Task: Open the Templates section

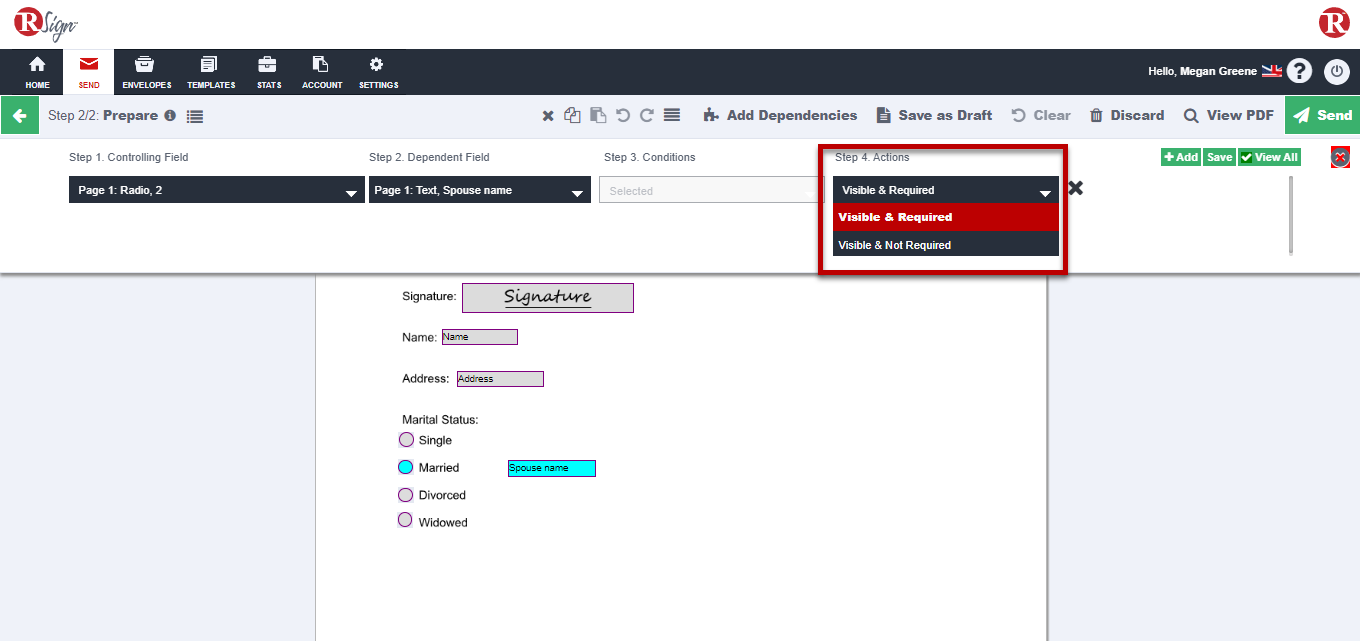Action: [x=210, y=72]
